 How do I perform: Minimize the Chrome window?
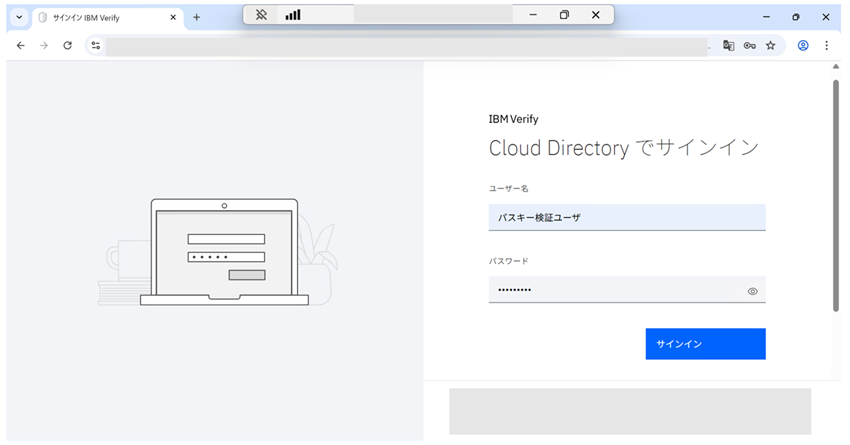pyautogui.click(x=766, y=17)
